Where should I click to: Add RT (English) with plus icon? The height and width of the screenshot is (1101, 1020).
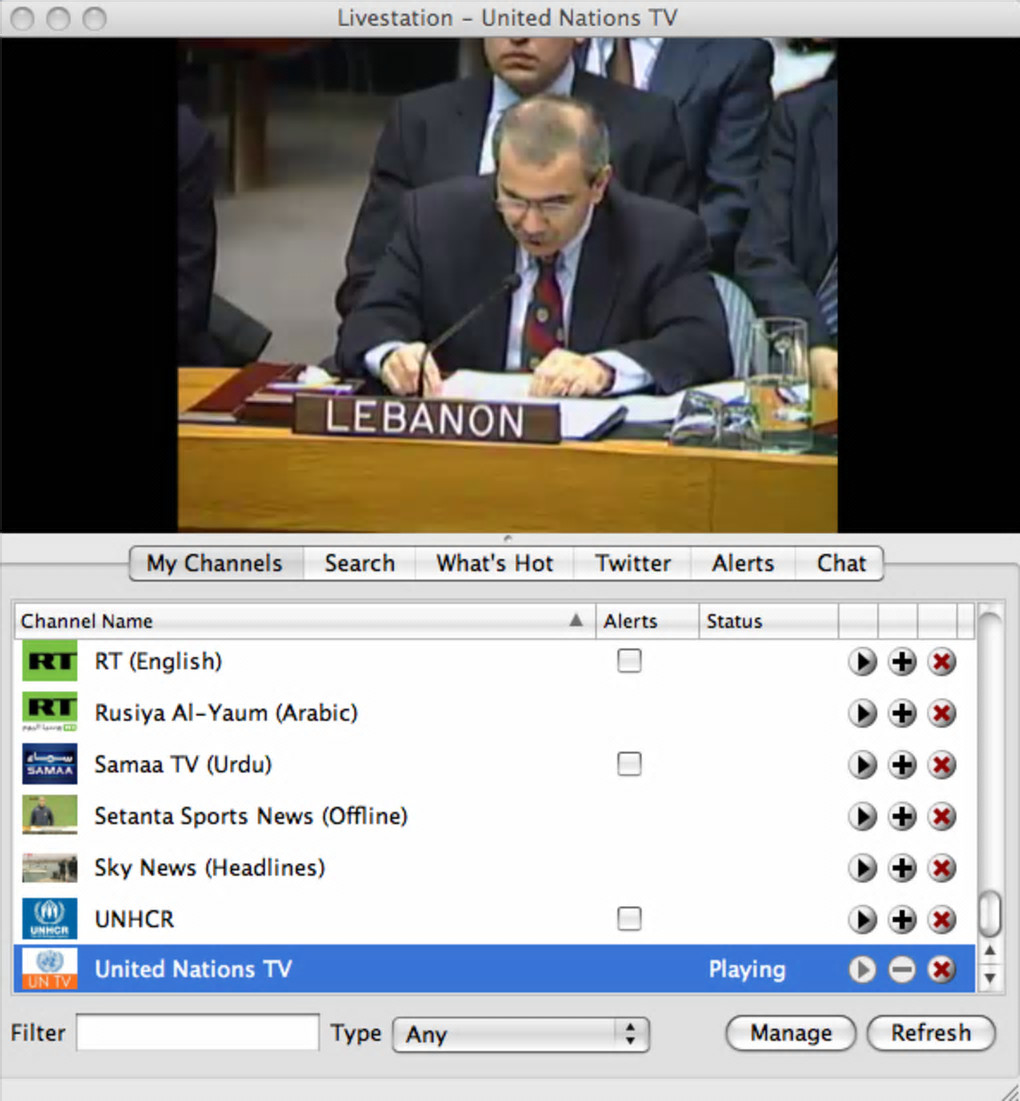point(902,661)
